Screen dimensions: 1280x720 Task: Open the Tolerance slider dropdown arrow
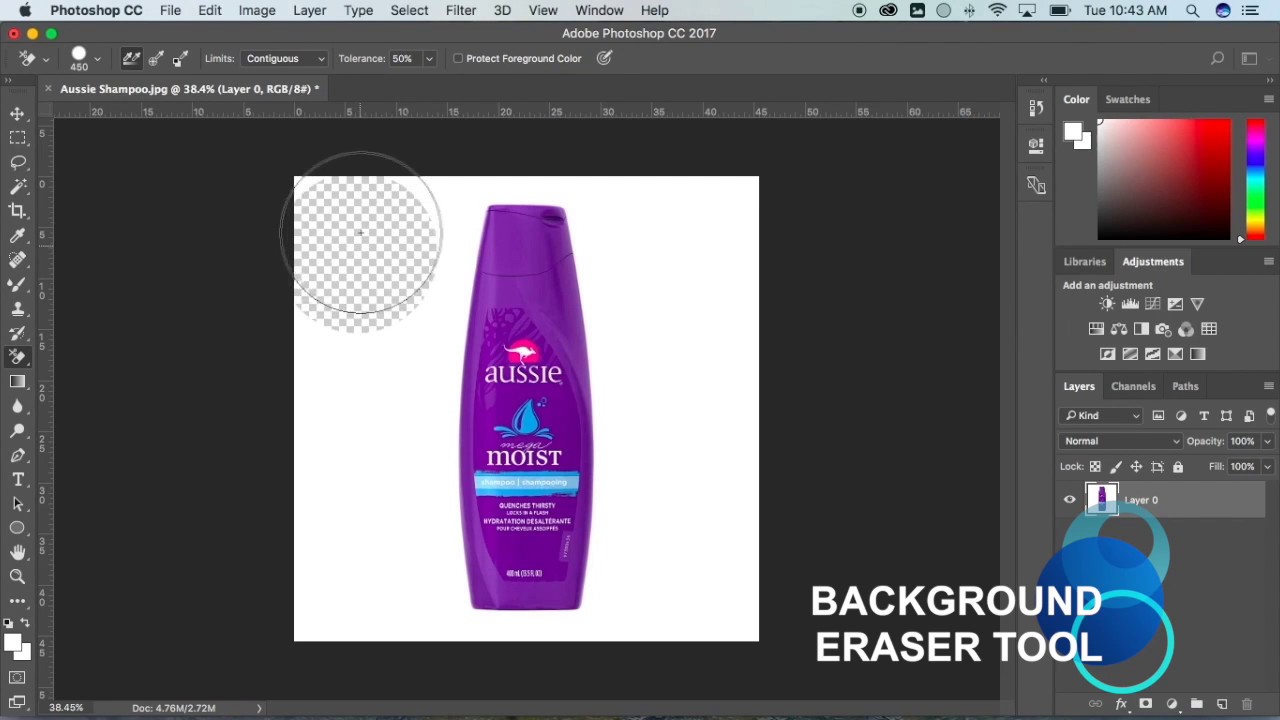coord(429,58)
